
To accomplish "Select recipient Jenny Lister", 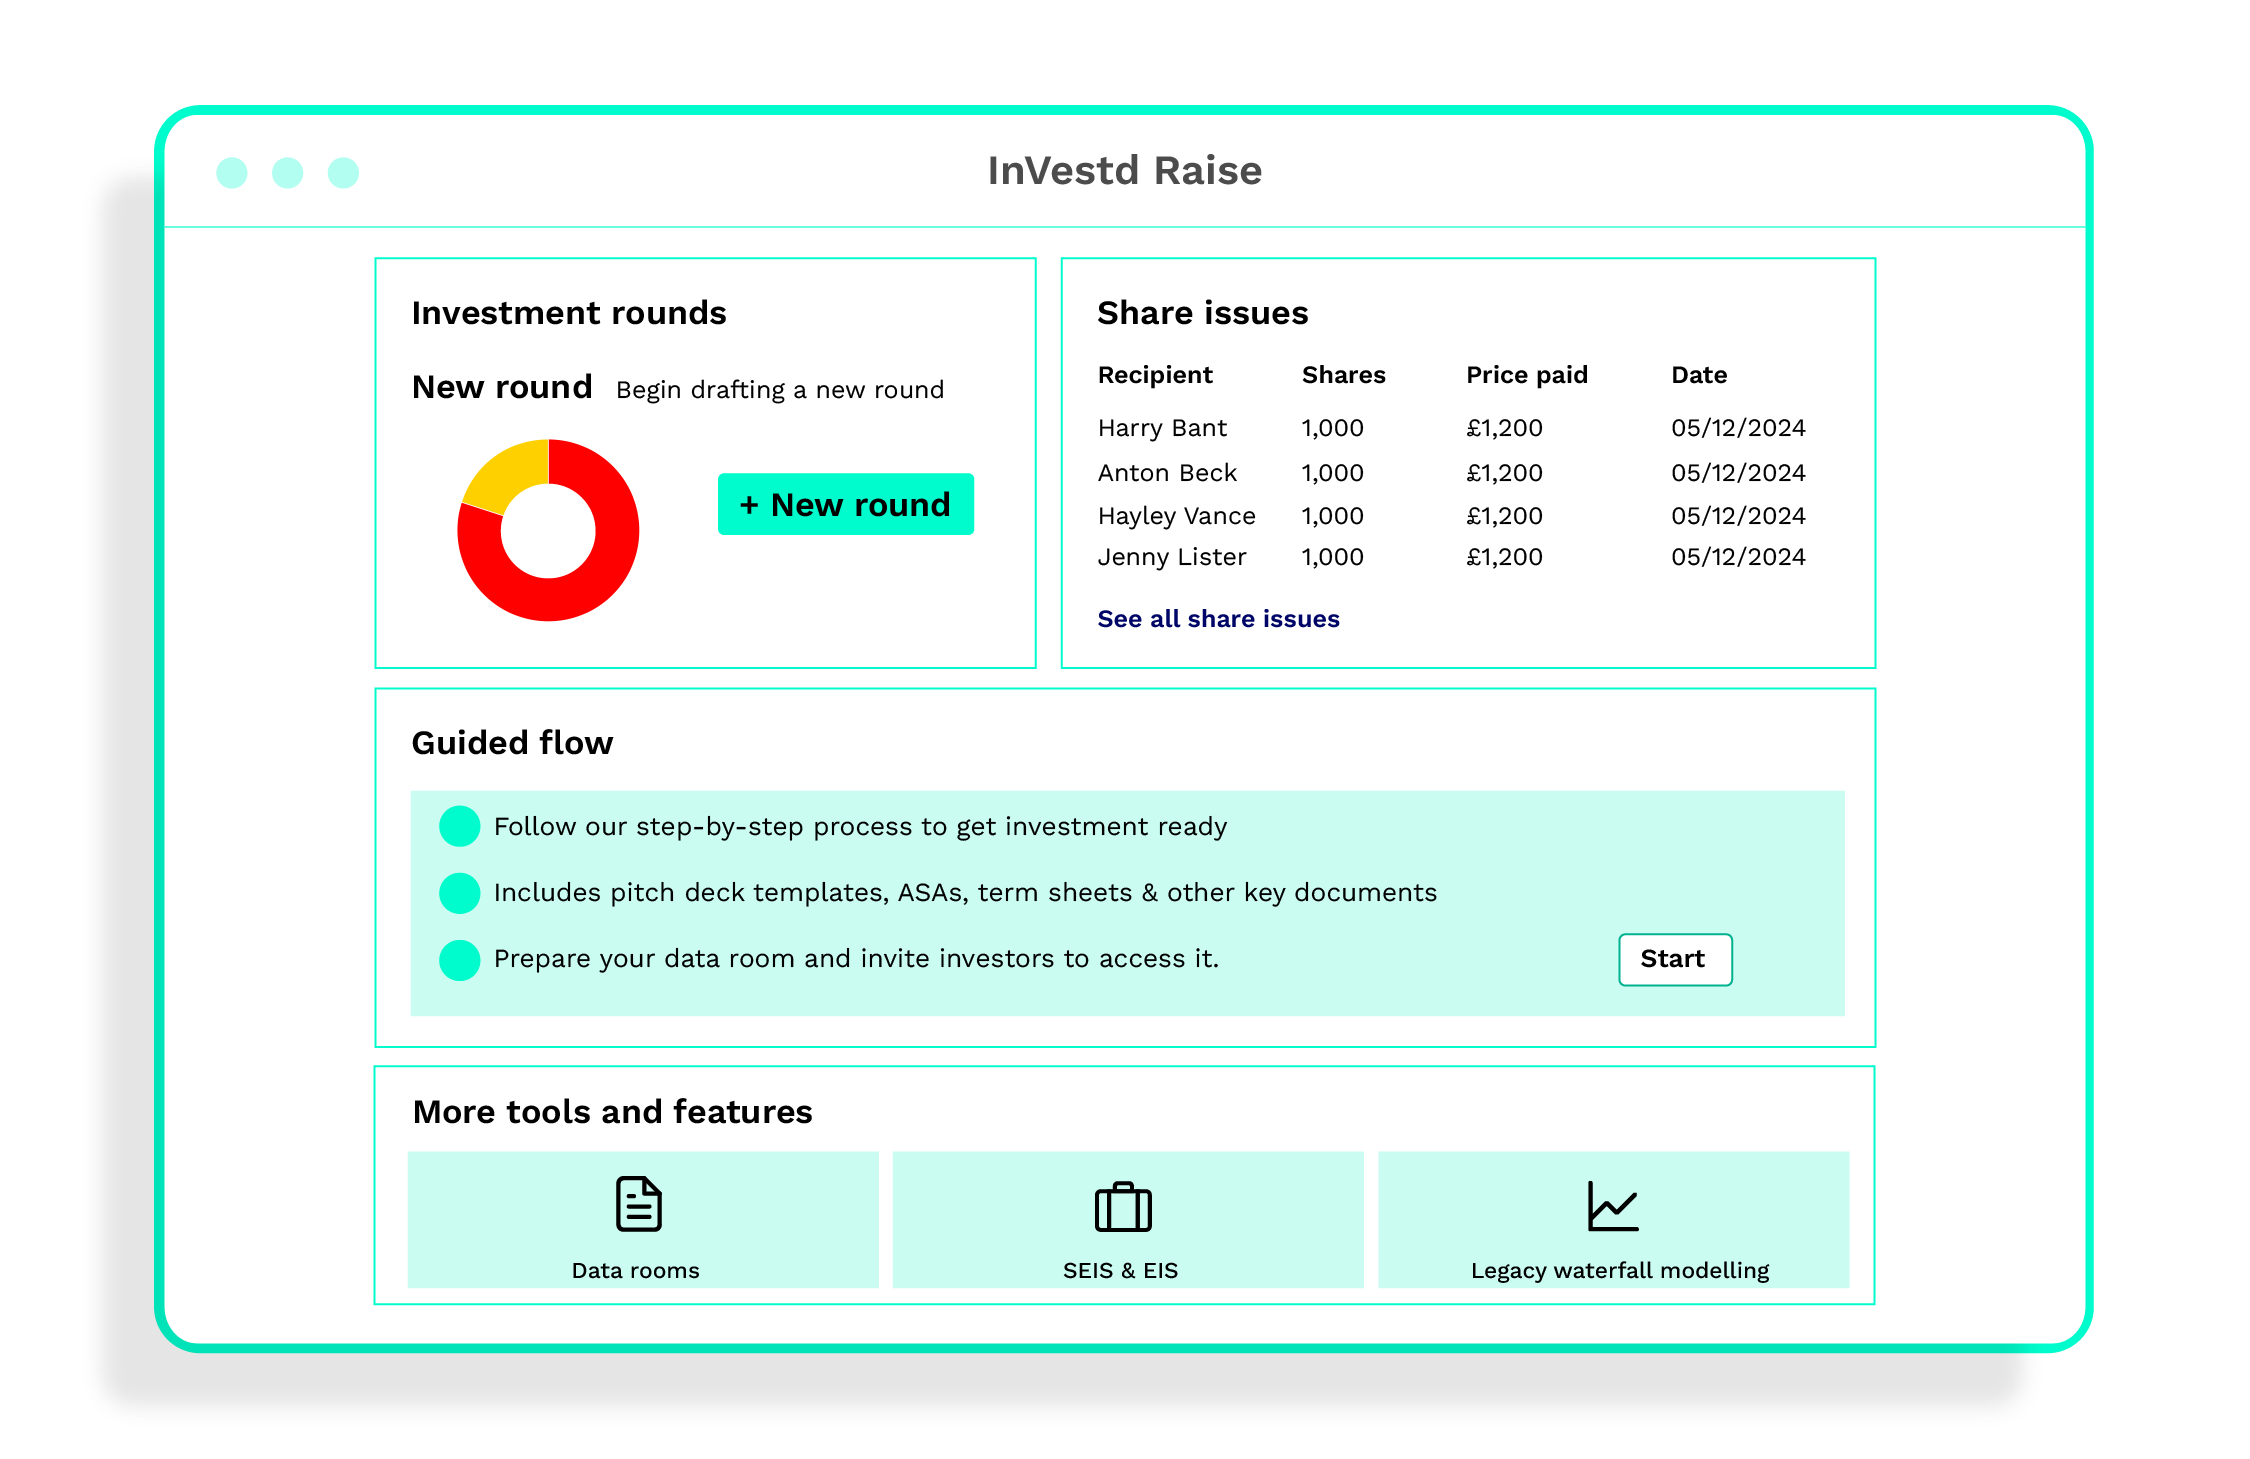I will 1172,557.
